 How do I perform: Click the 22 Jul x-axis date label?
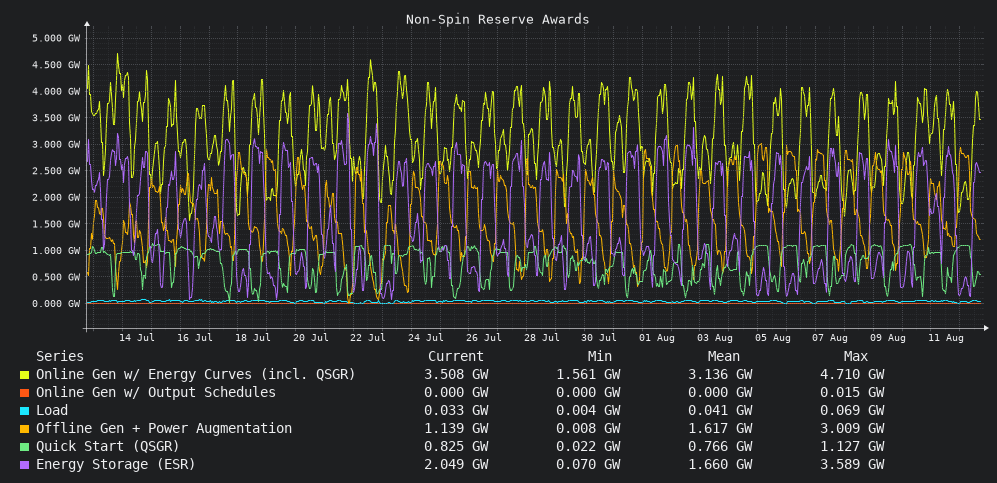tap(368, 337)
